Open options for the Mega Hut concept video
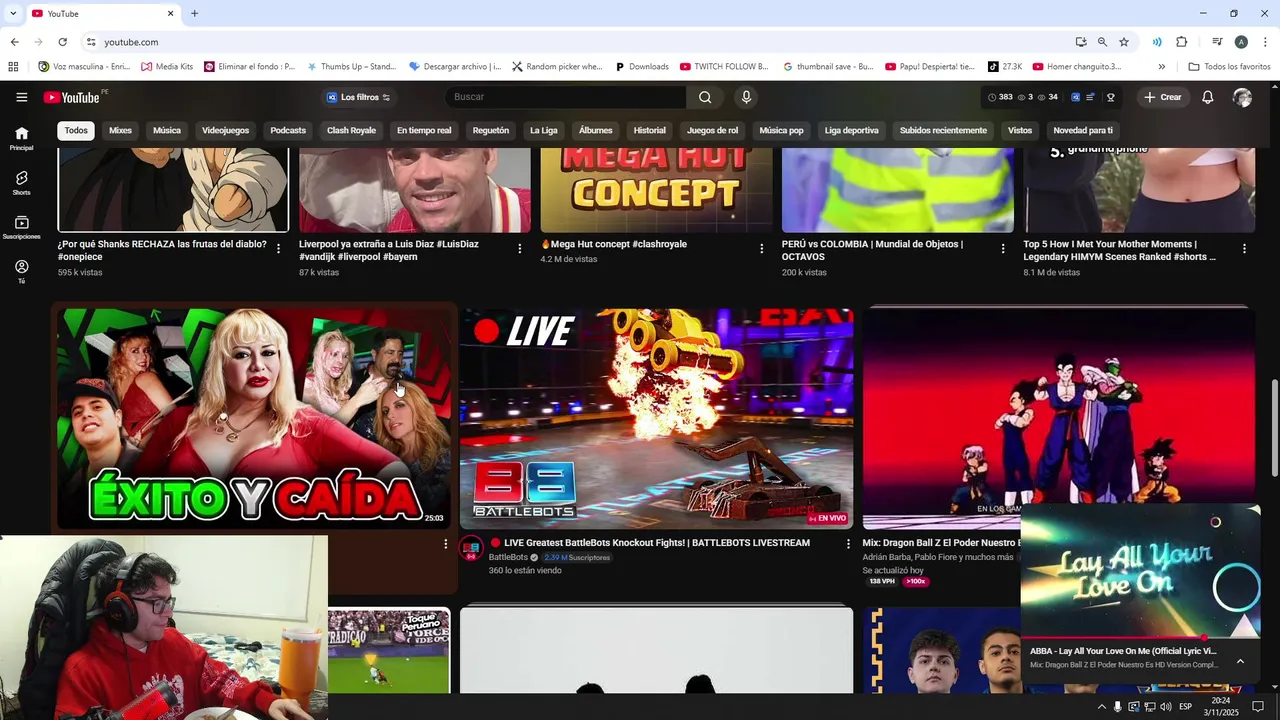The width and height of the screenshot is (1280, 720). click(x=761, y=248)
